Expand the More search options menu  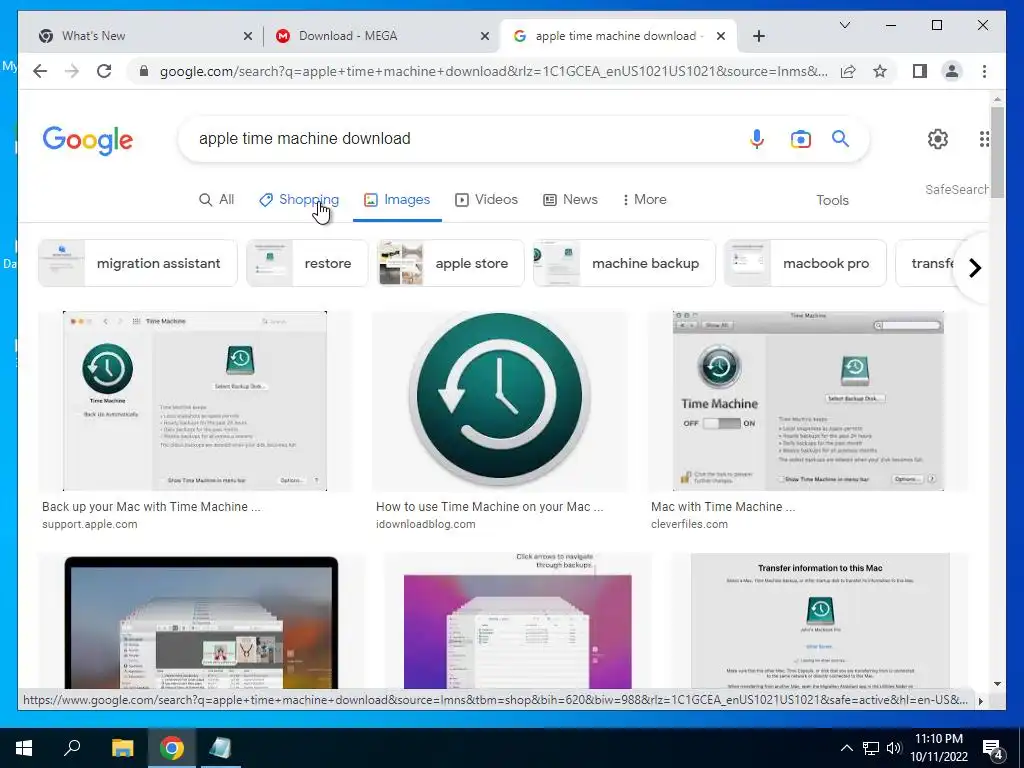pyautogui.click(x=644, y=199)
